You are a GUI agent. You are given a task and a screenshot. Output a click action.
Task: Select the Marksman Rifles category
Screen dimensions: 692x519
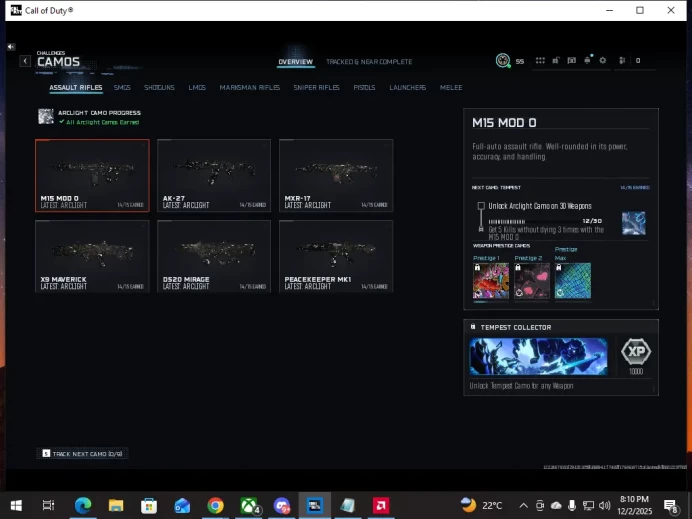[x=250, y=87]
